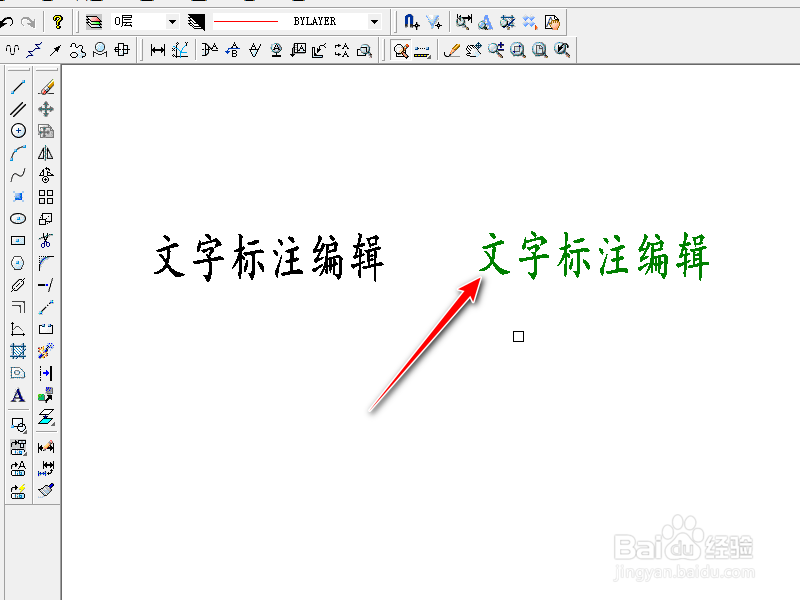800x600 pixels.
Task: Open the layer manager stacked-layers icon
Action: point(94,21)
